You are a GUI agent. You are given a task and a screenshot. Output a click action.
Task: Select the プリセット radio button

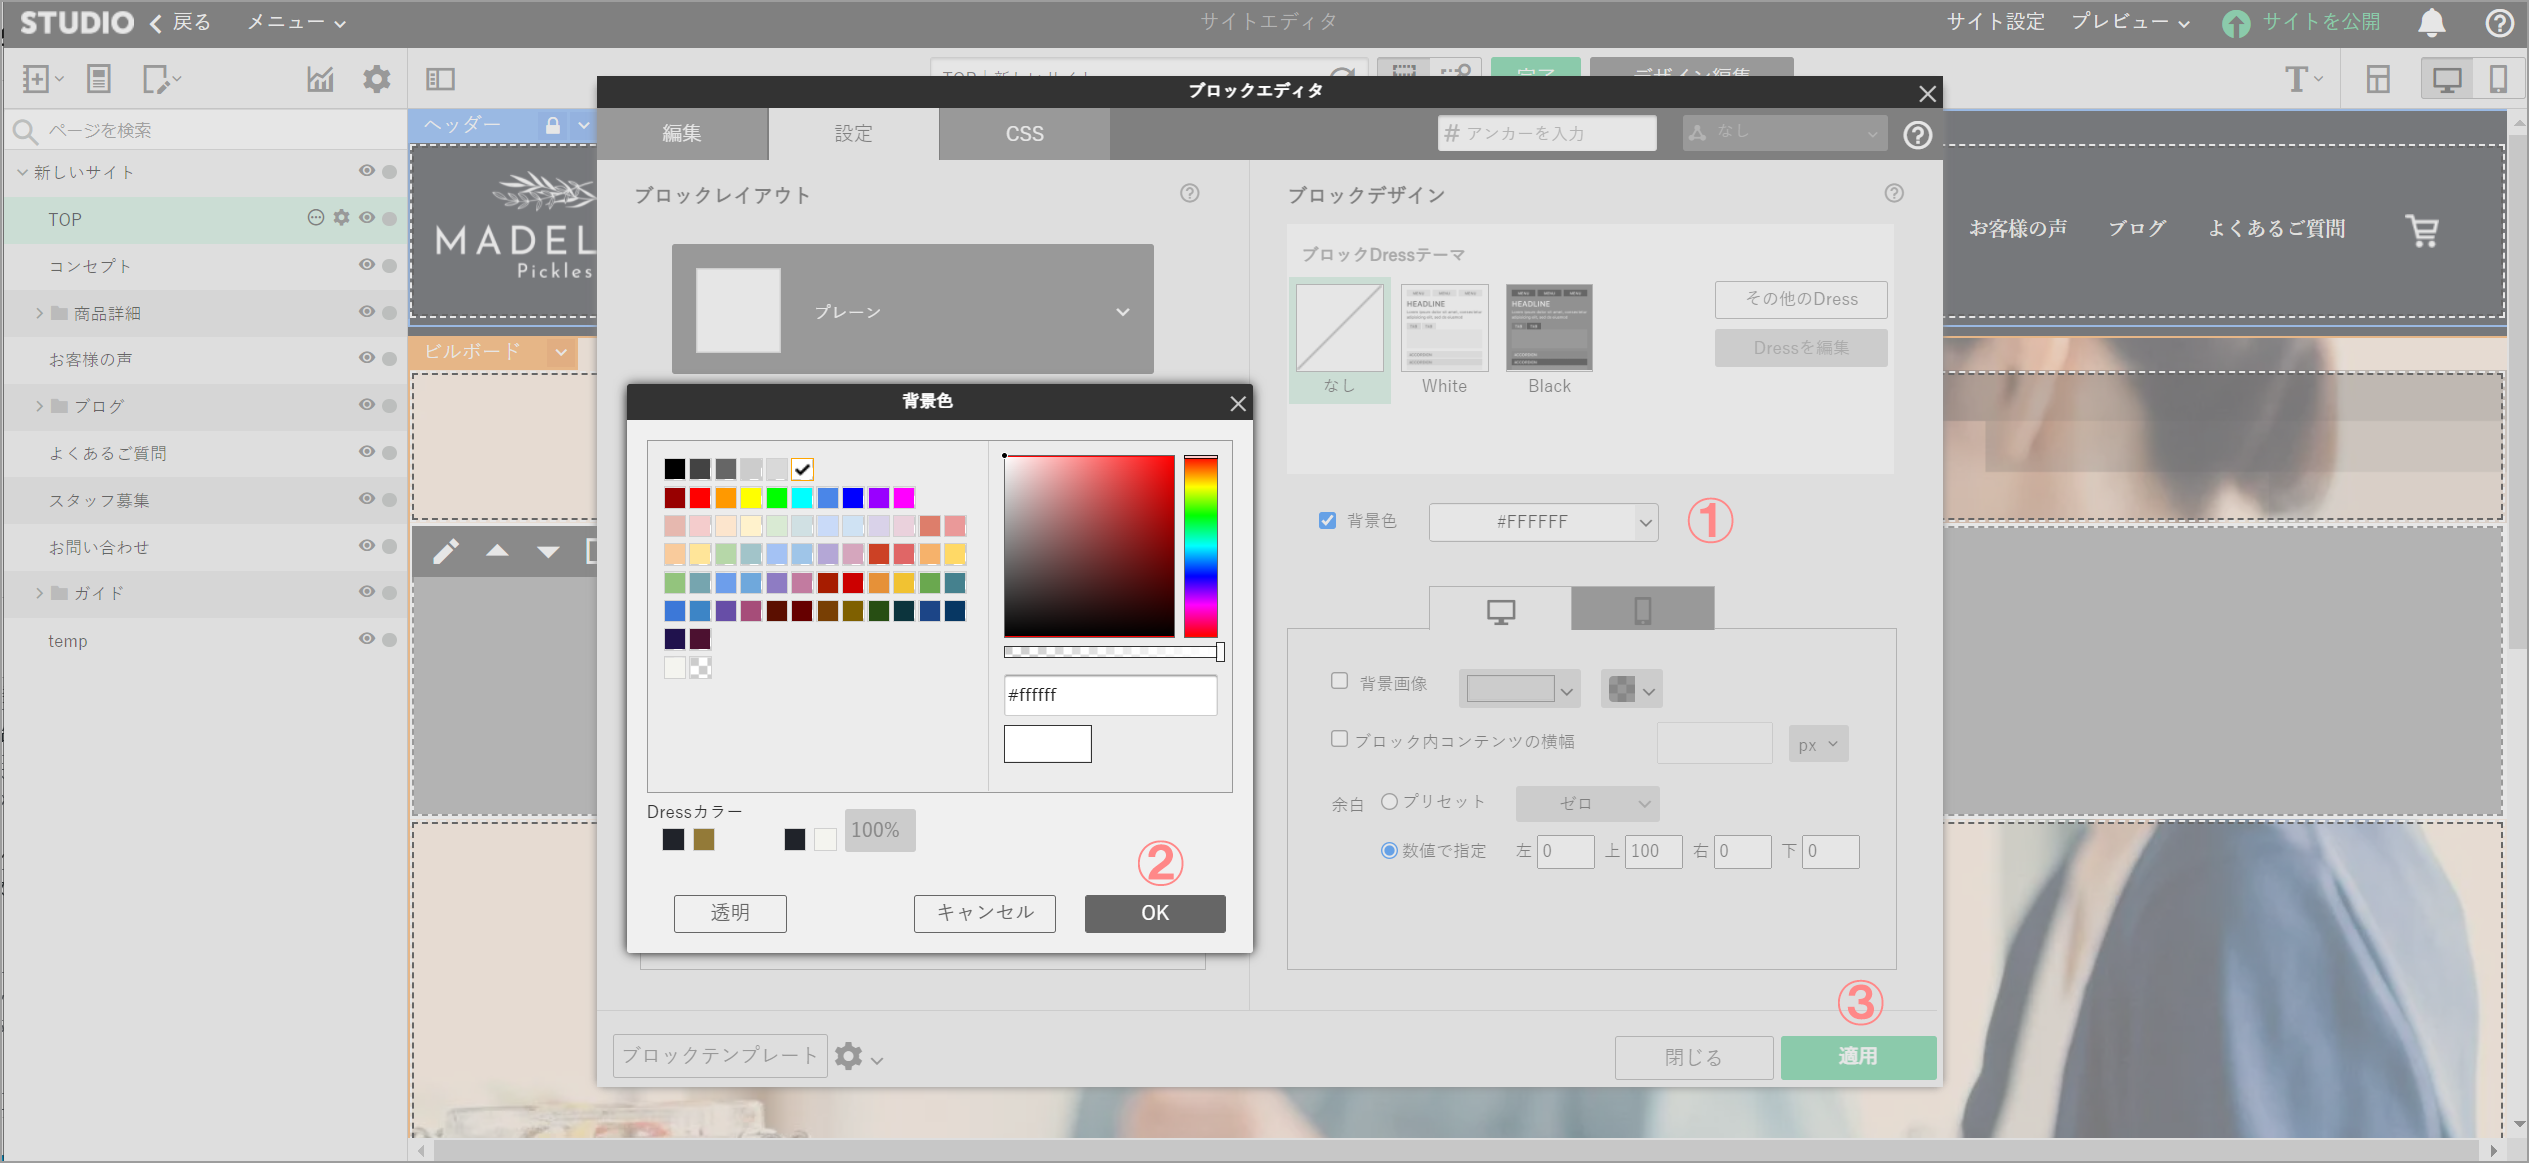pyautogui.click(x=1389, y=801)
